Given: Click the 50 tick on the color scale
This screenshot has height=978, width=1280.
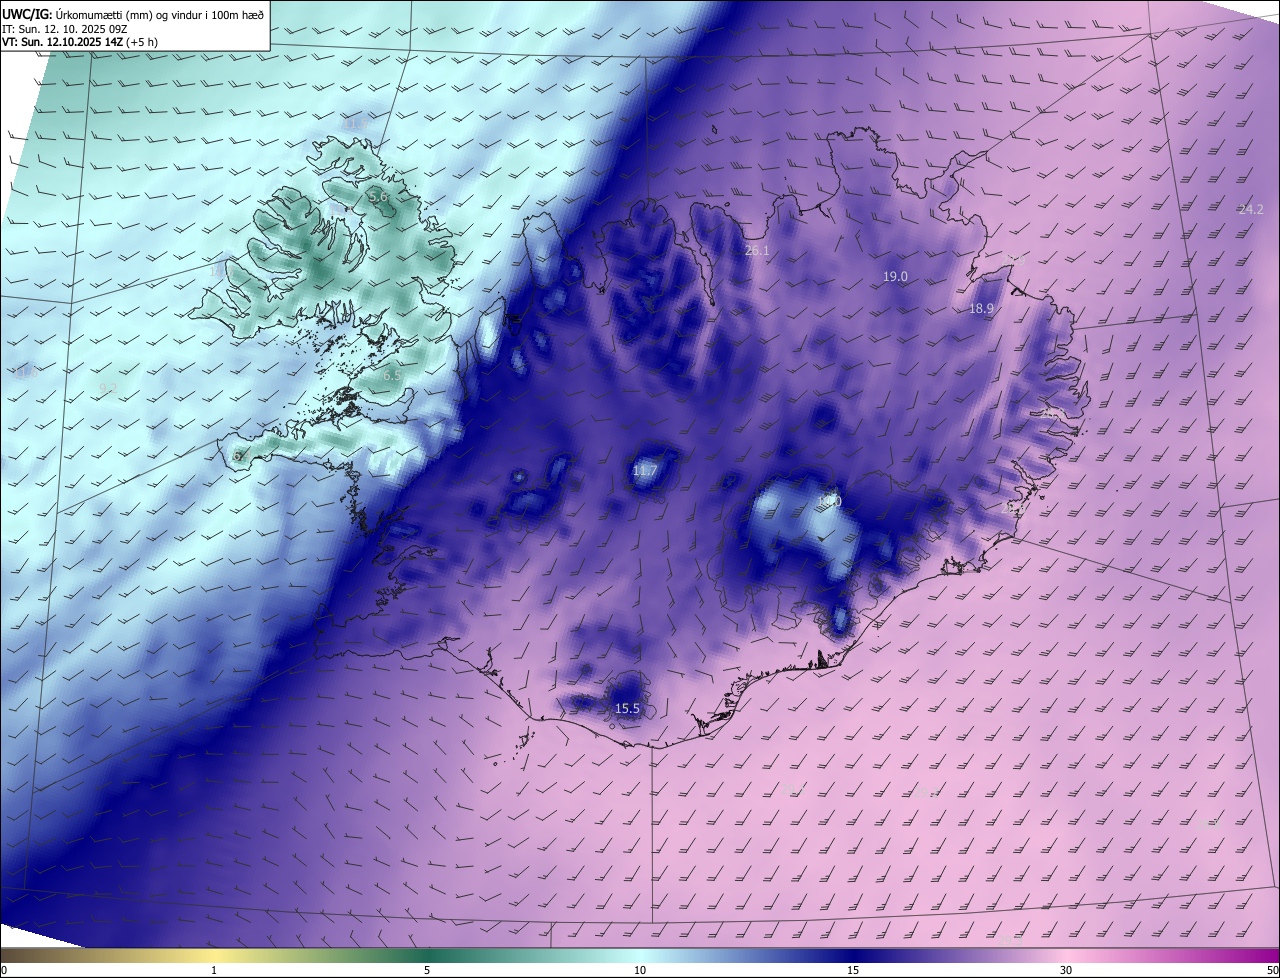Looking at the screenshot, I should [1272, 970].
